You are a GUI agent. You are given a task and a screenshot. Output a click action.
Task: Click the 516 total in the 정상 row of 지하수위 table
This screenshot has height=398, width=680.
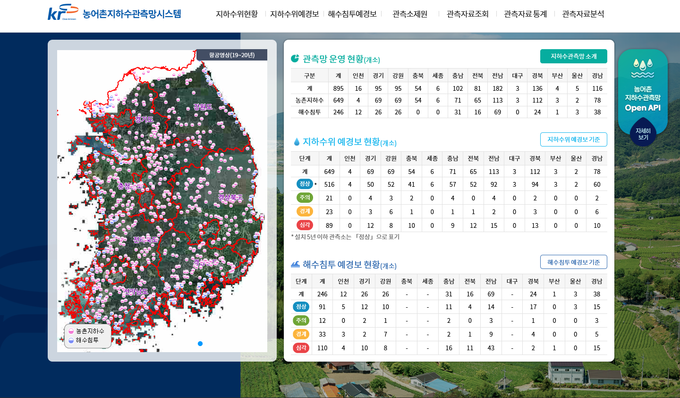point(329,184)
